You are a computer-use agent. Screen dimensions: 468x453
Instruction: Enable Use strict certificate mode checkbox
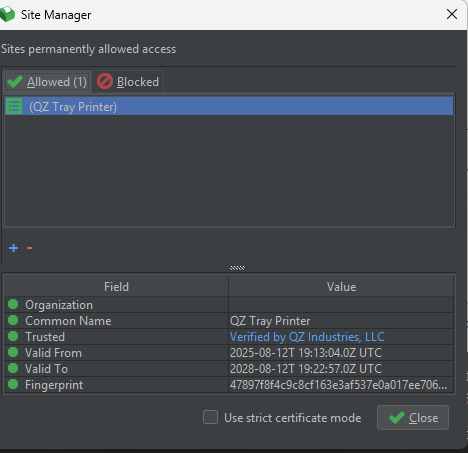click(210, 417)
